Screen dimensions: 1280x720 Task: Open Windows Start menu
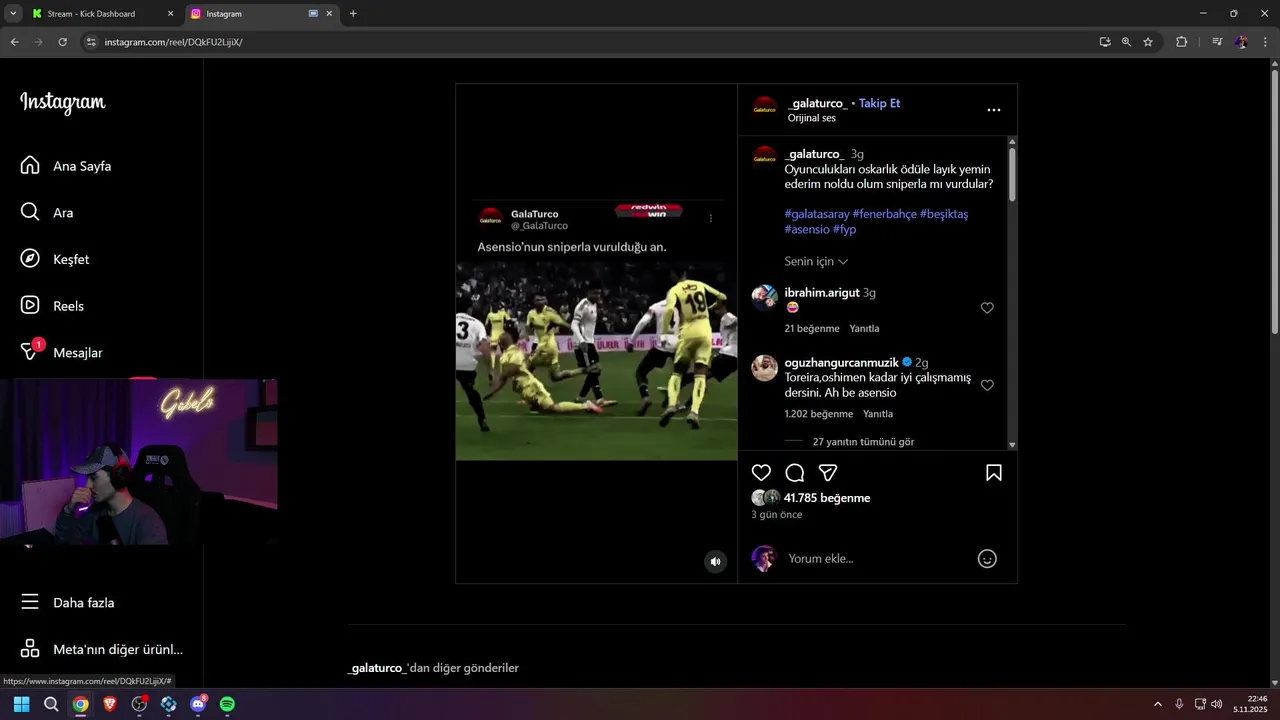[x=21, y=704]
